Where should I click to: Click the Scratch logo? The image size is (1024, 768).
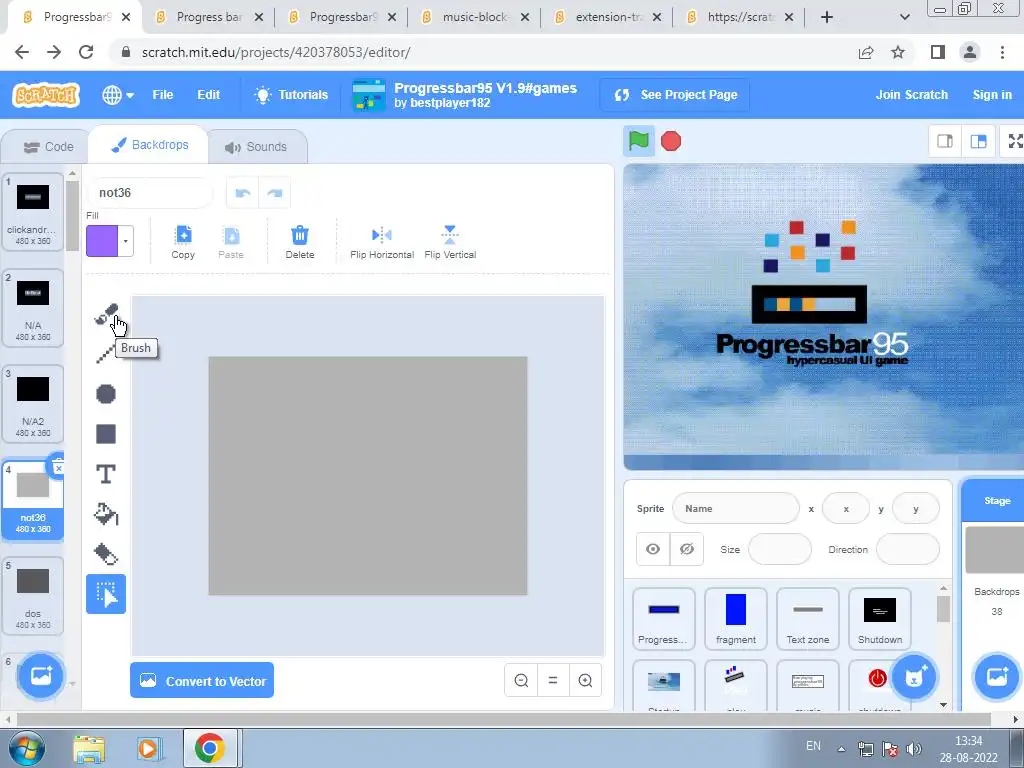46,95
